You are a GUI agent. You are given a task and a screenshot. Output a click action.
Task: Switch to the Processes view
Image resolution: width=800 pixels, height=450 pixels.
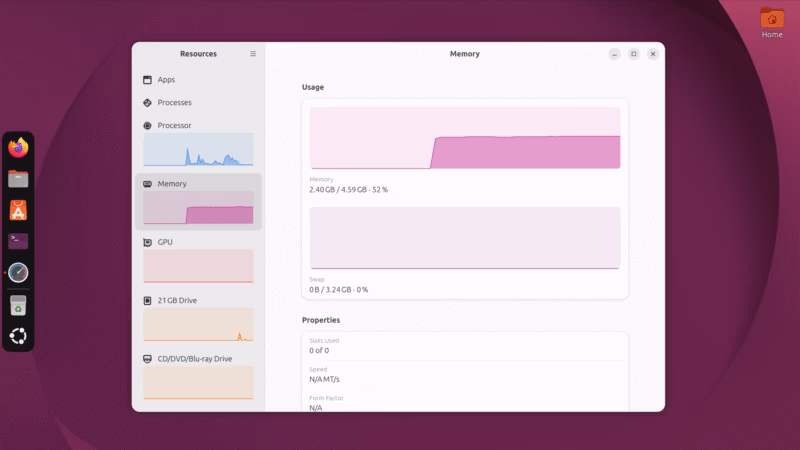(198, 103)
